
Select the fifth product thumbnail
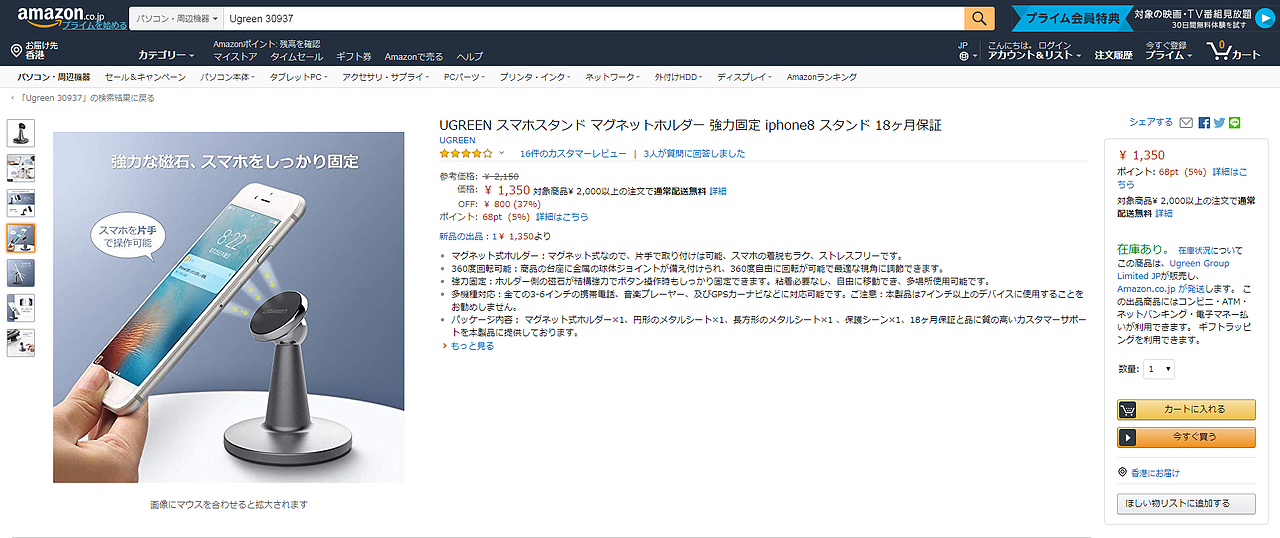[21, 272]
